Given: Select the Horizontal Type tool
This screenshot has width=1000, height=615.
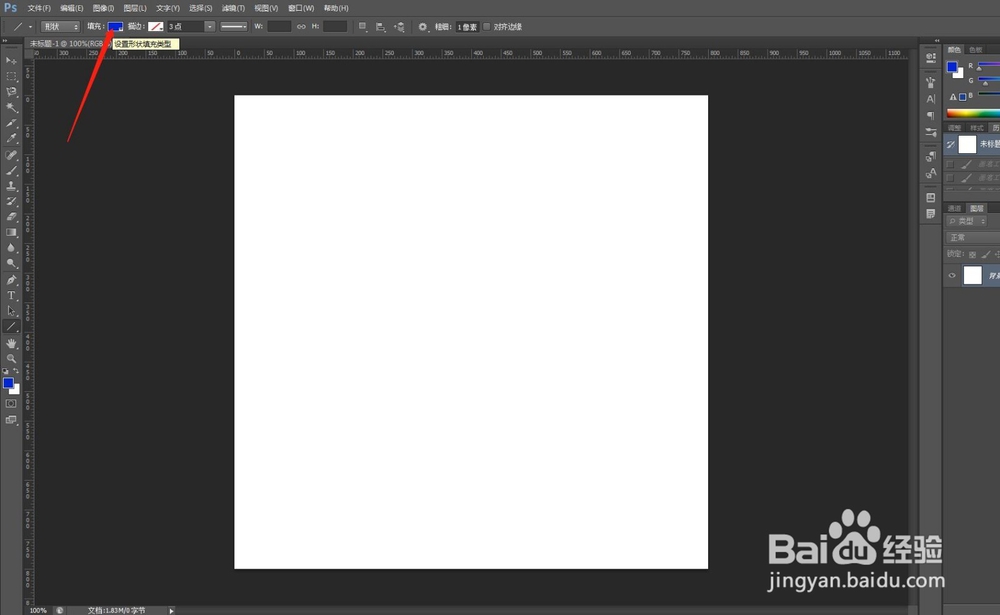Looking at the screenshot, I should [11, 295].
